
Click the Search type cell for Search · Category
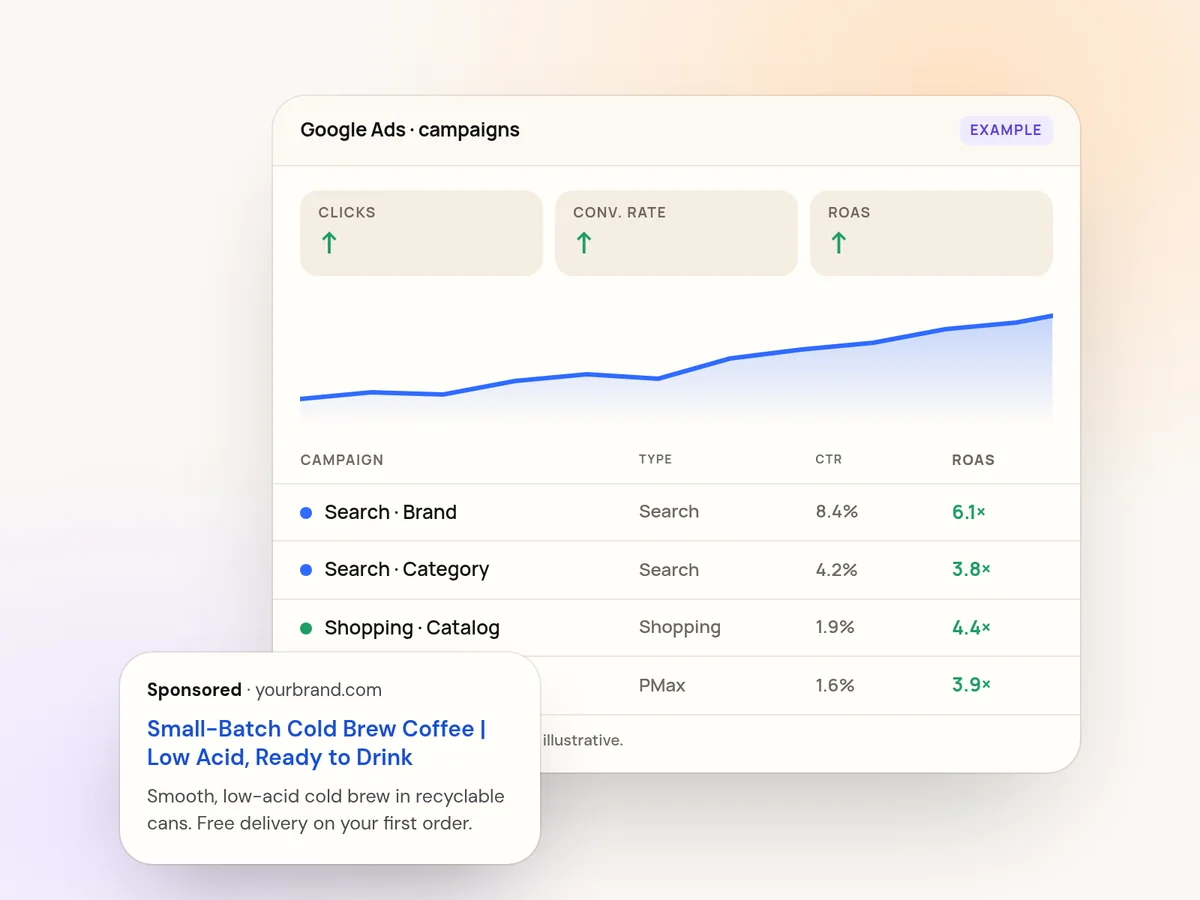pyautogui.click(x=669, y=570)
